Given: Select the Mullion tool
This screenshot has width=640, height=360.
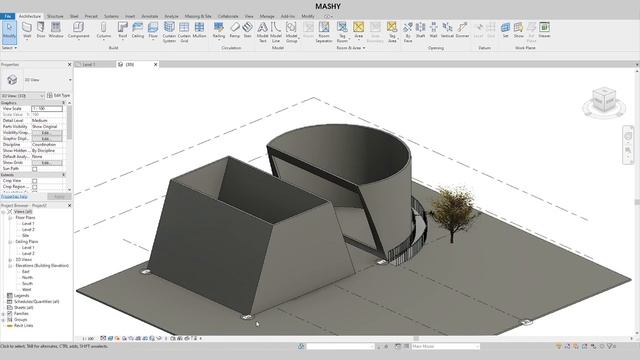Looking at the screenshot, I should [x=199, y=30].
